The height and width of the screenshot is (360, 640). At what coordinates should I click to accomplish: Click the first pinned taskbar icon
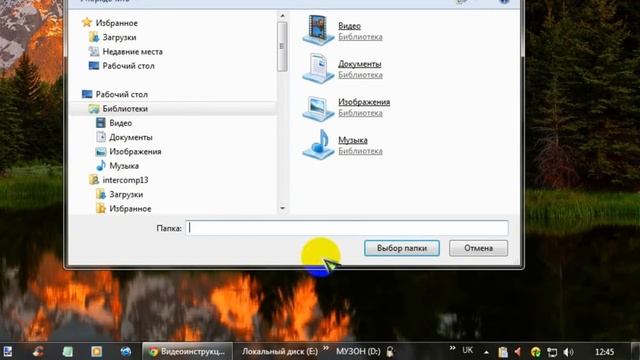tap(8, 351)
